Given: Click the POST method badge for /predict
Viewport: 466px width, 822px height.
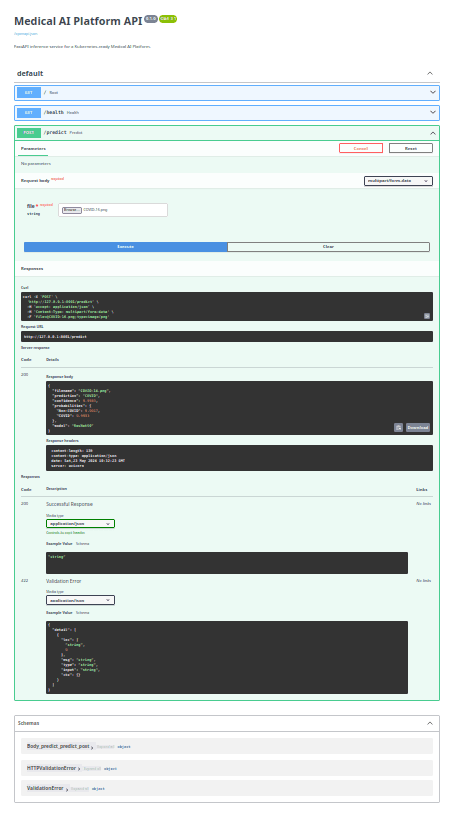Looking at the screenshot, I should click(29, 133).
